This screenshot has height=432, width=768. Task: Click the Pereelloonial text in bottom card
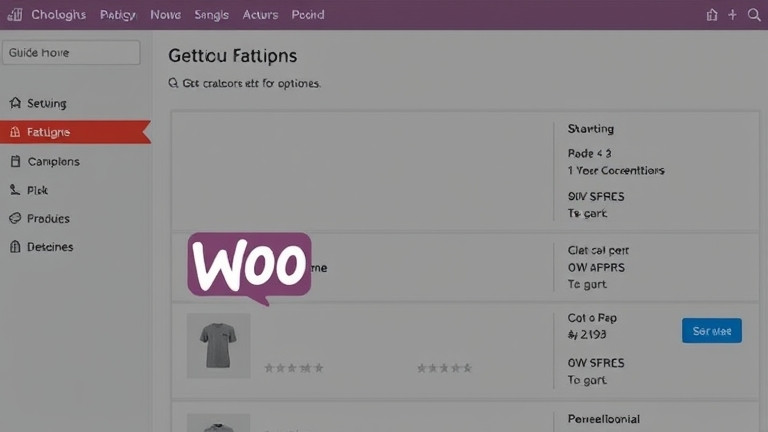coord(604,419)
